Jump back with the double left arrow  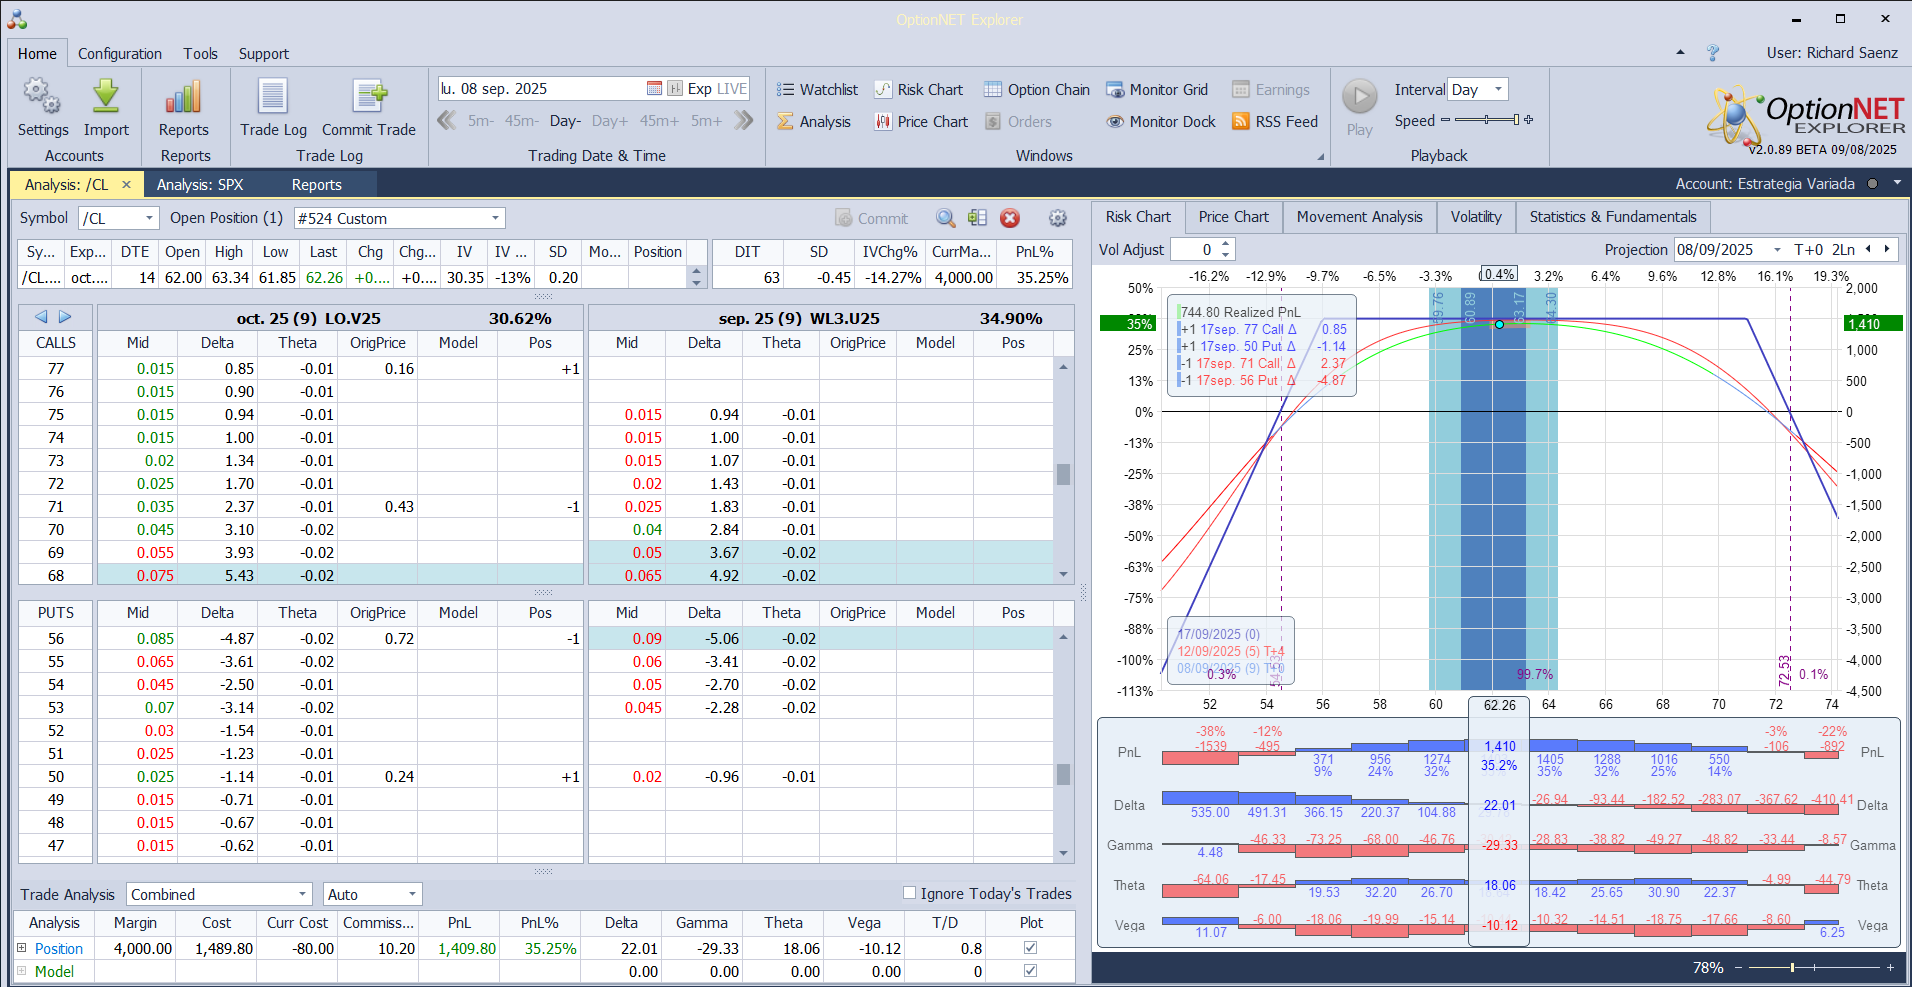447,121
